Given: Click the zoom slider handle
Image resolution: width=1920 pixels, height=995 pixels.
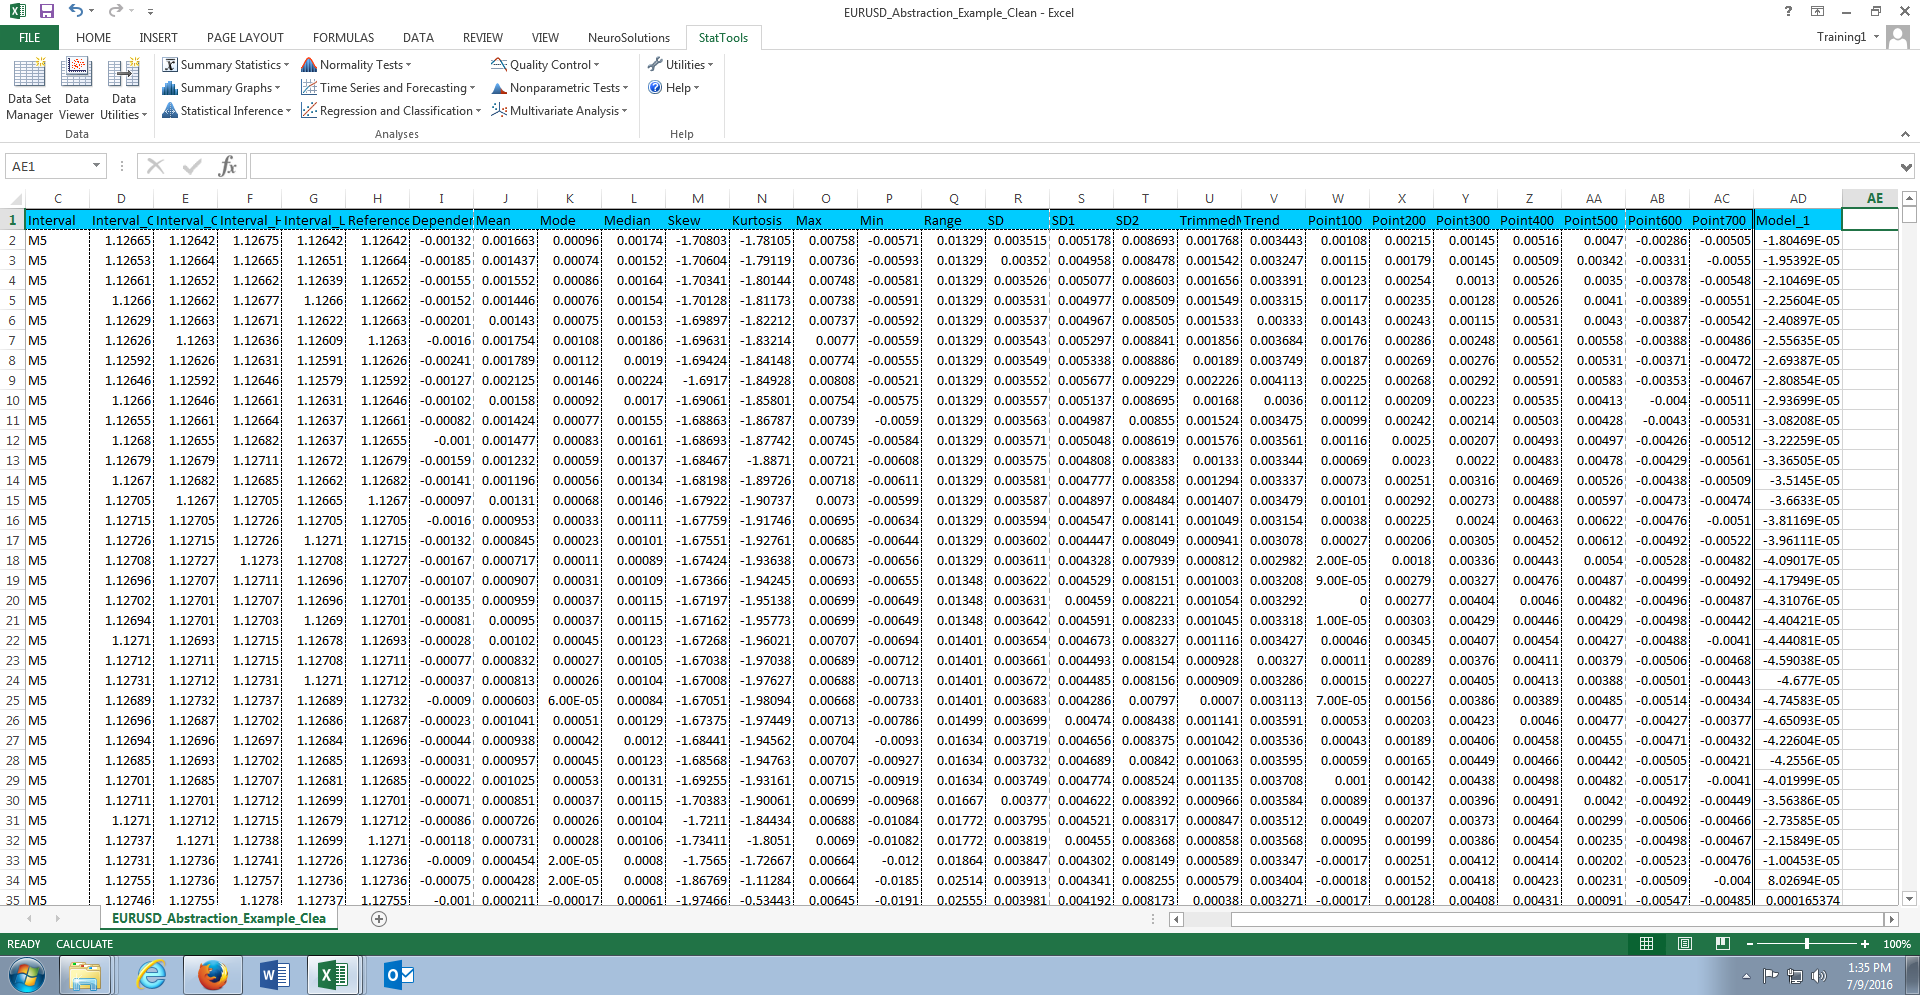Looking at the screenshot, I should coord(1807,944).
